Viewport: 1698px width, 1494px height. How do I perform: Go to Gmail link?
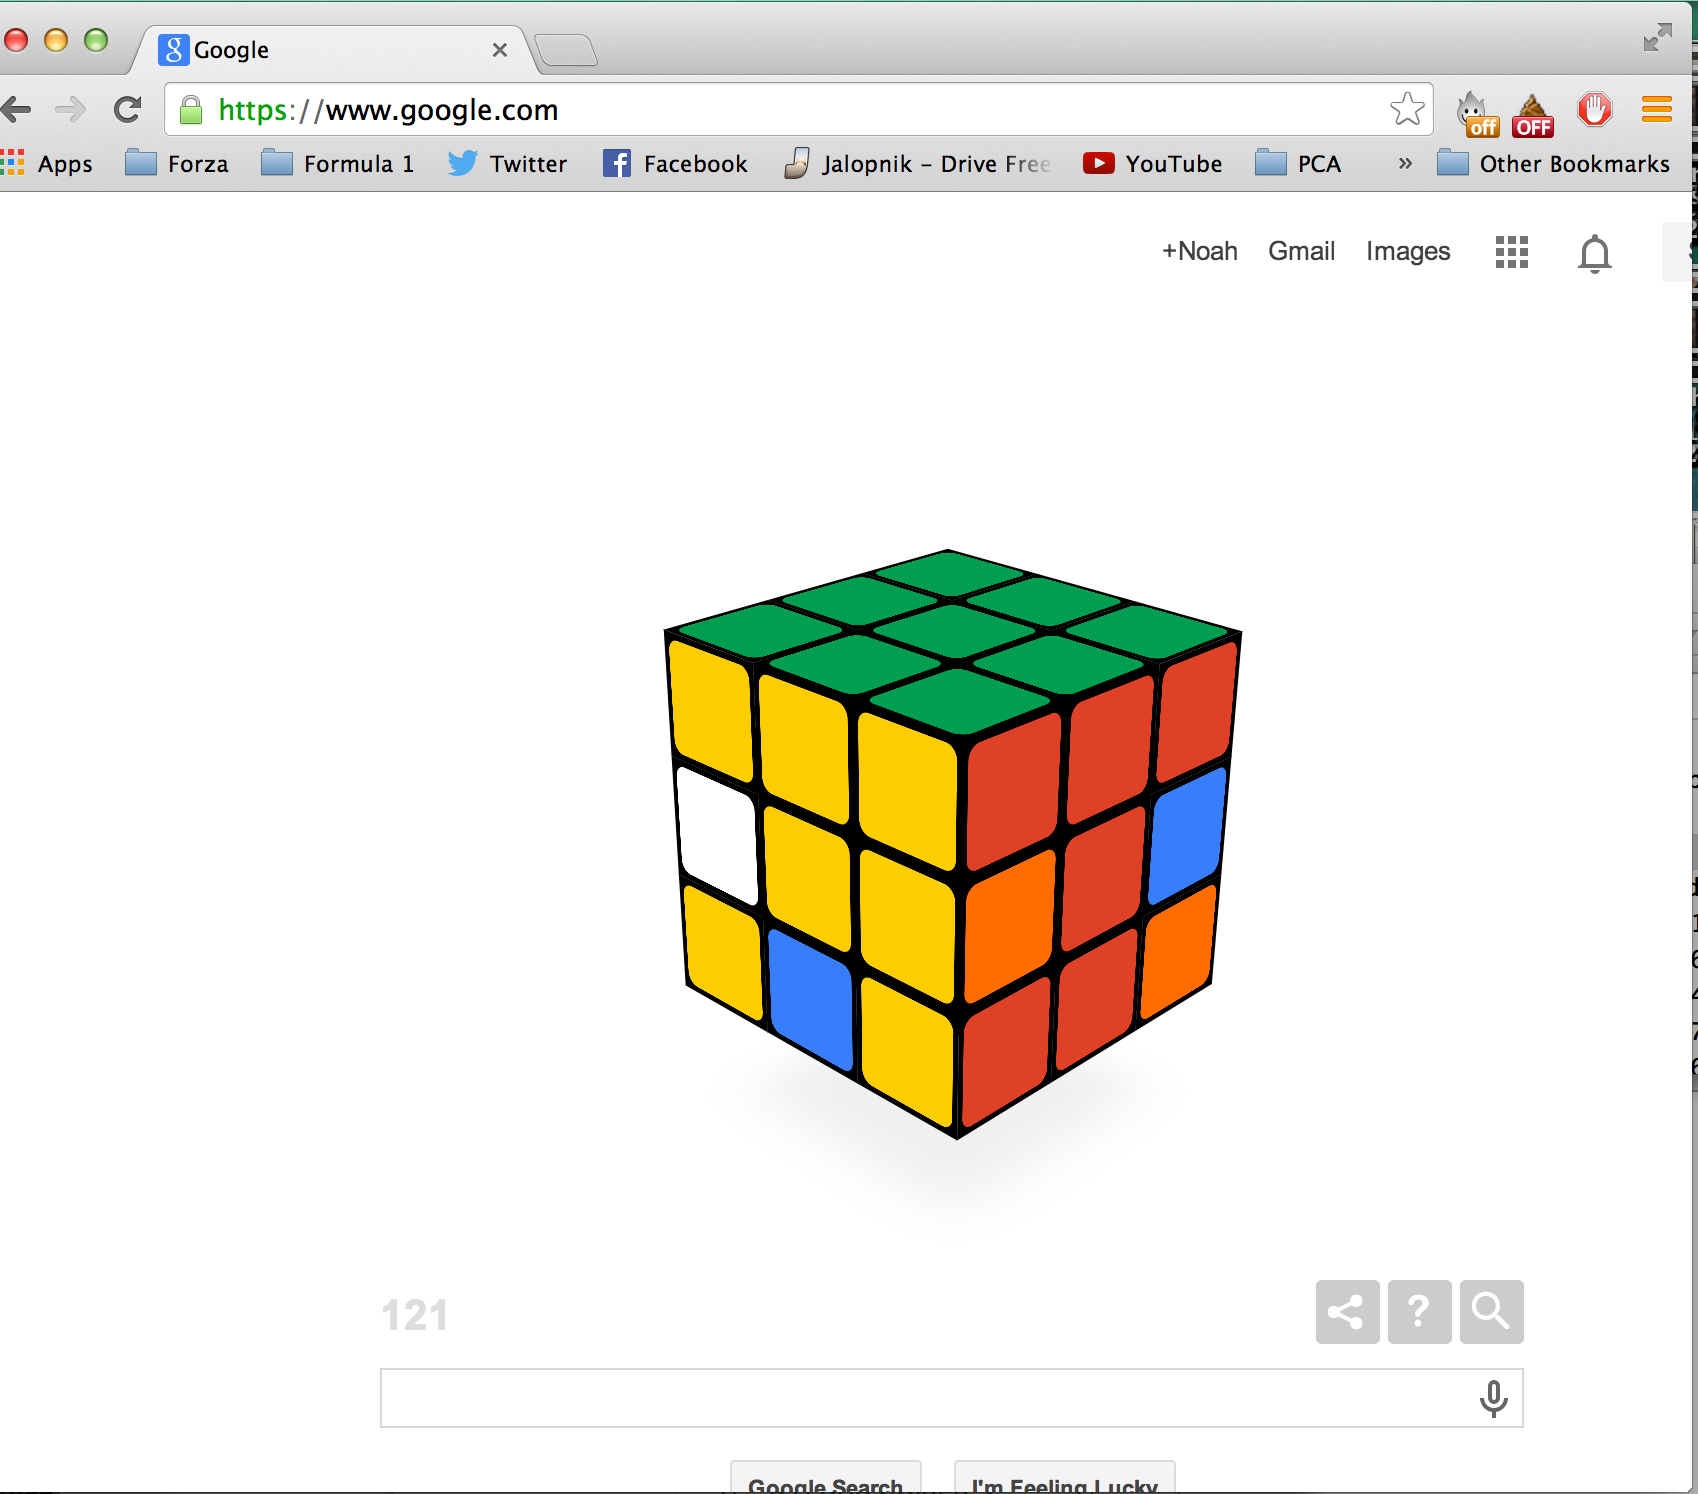point(1301,251)
